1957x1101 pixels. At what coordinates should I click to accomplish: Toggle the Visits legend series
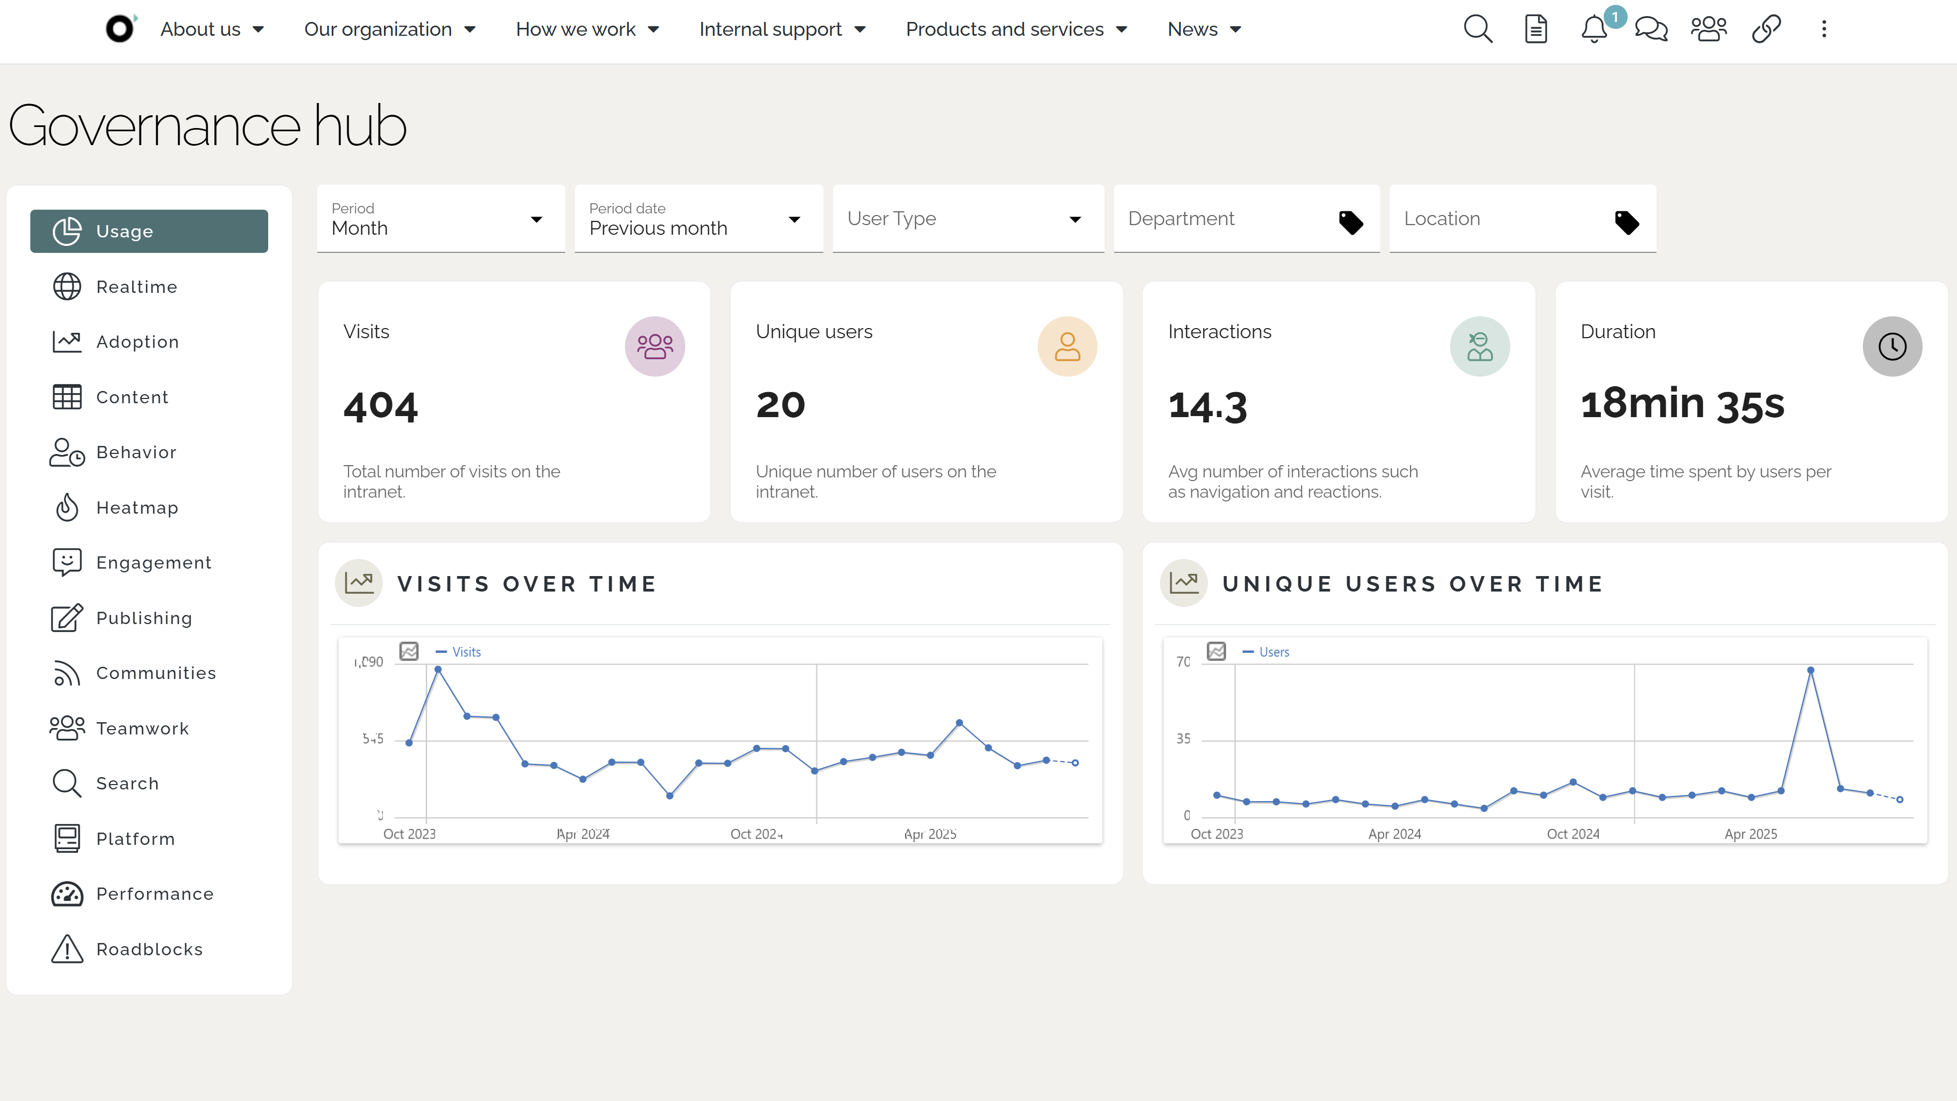click(458, 652)
